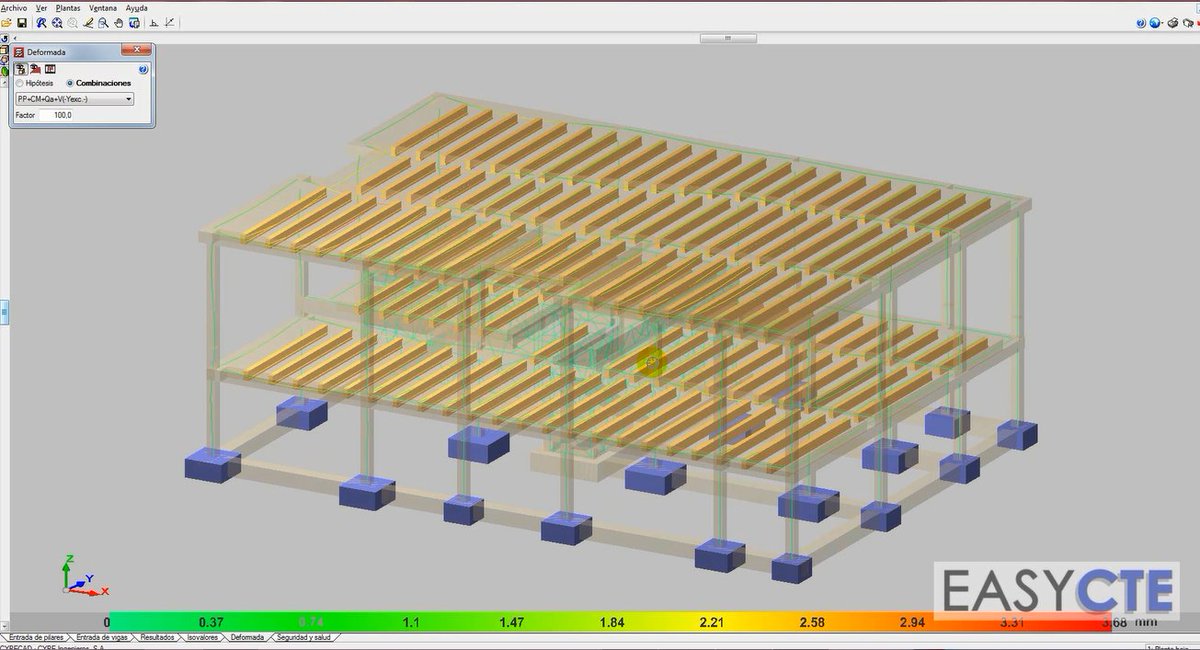This screenshot has width=1200, height=650.
Task: Switch to Entrada de pilares tab
Action: (36, 637)
